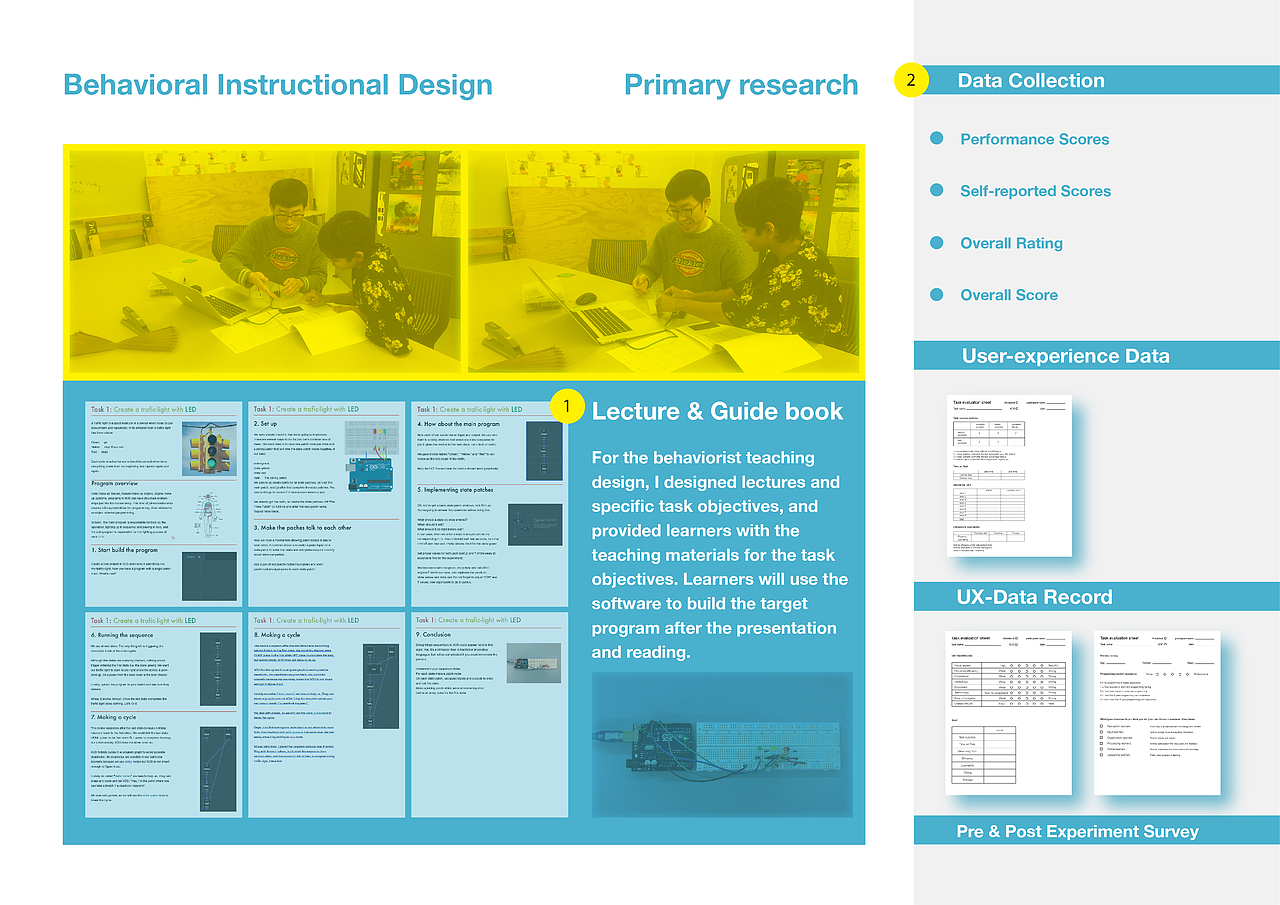
Task: Click the Lecture & Guide book heading
Action: point(718,411)
